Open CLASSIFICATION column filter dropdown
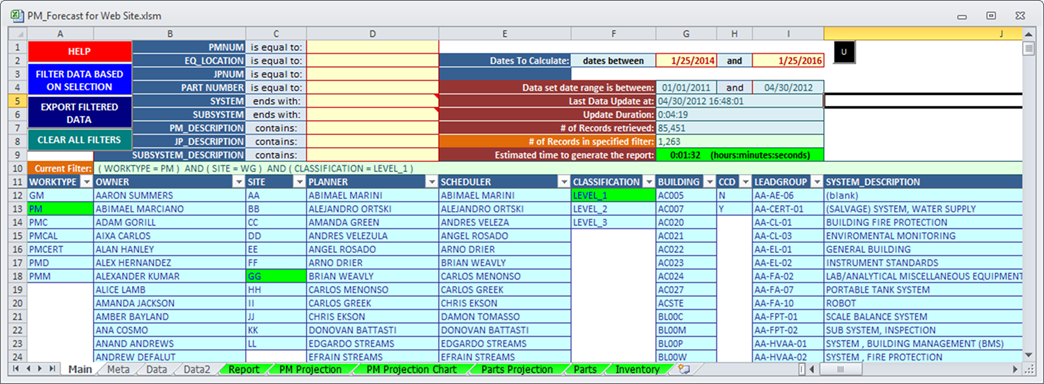The width and height of the screenshot is (1044, 384). (x=648, y=182)
